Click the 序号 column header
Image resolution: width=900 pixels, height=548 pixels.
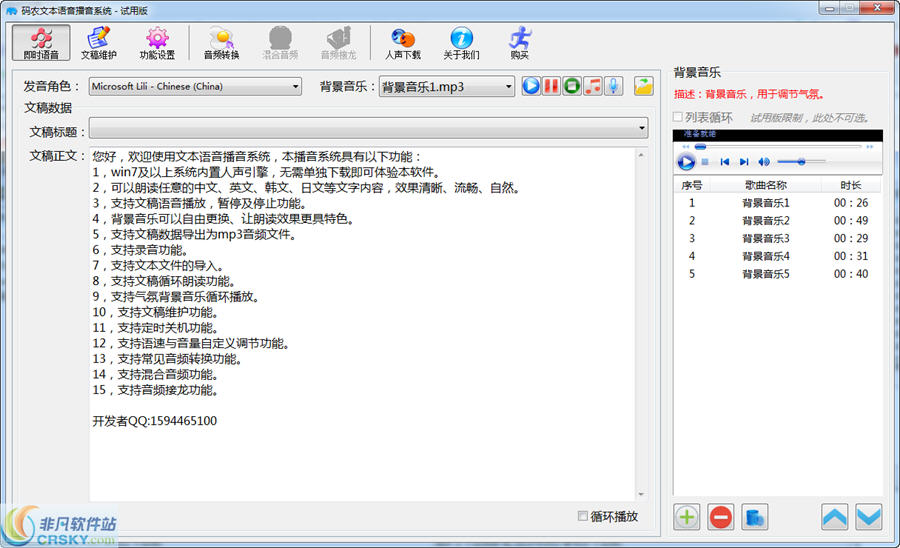(x=692, y=185)
